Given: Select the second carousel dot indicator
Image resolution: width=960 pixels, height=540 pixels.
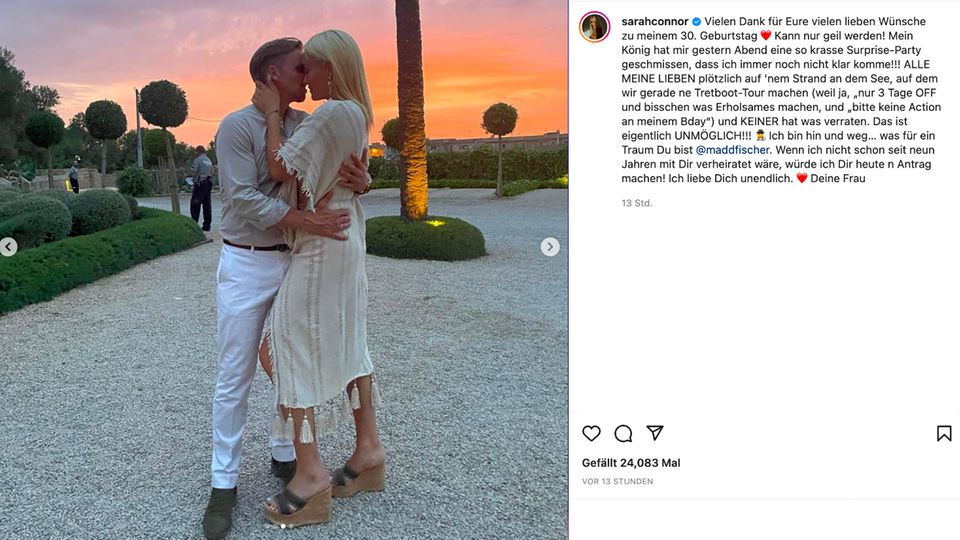Looking at the screenshot, I should (x=290, y=526).
